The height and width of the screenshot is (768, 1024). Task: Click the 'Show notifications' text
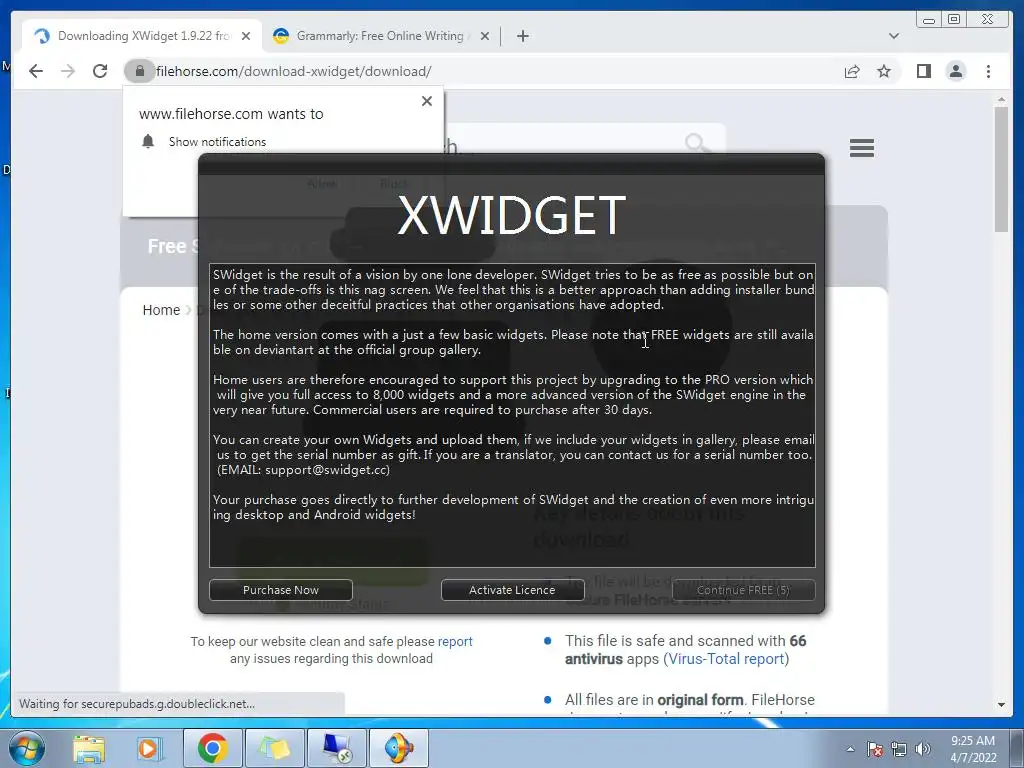point(217,142)
